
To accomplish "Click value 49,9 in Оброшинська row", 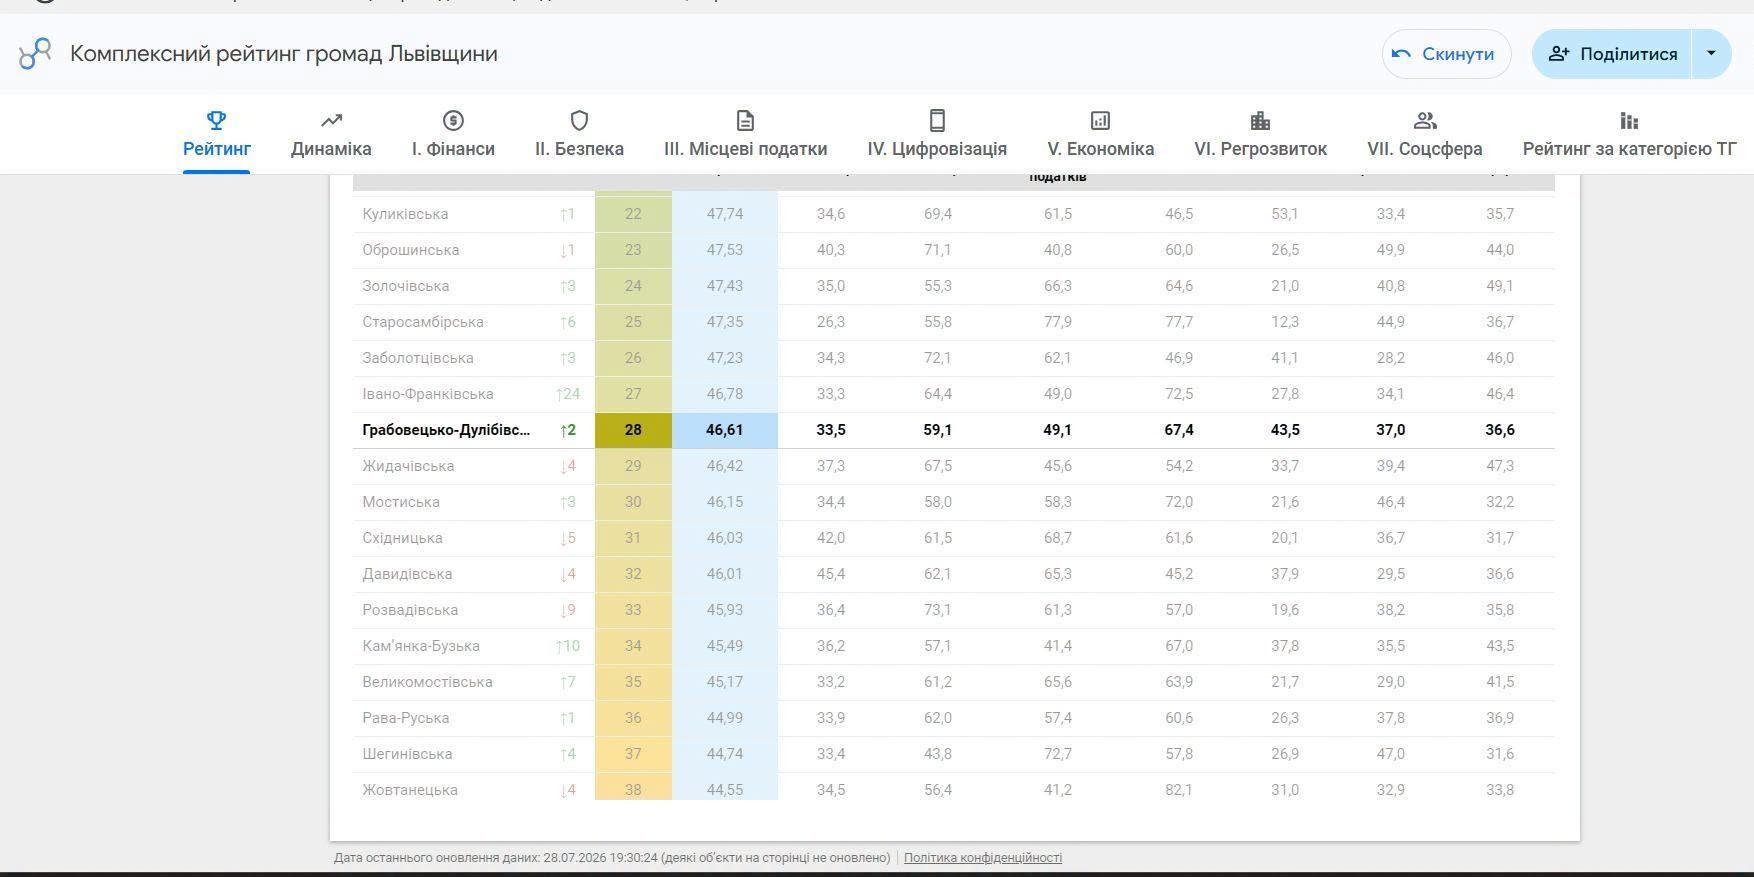I will coord(1391,250).
